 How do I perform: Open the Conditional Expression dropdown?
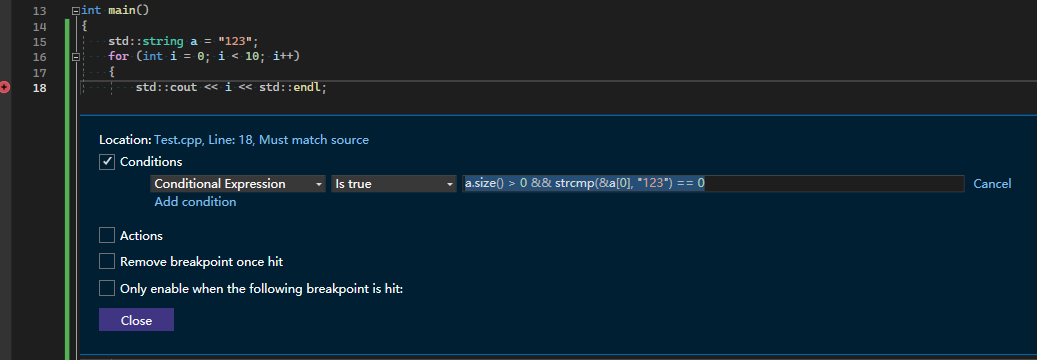tap(238, 184)
